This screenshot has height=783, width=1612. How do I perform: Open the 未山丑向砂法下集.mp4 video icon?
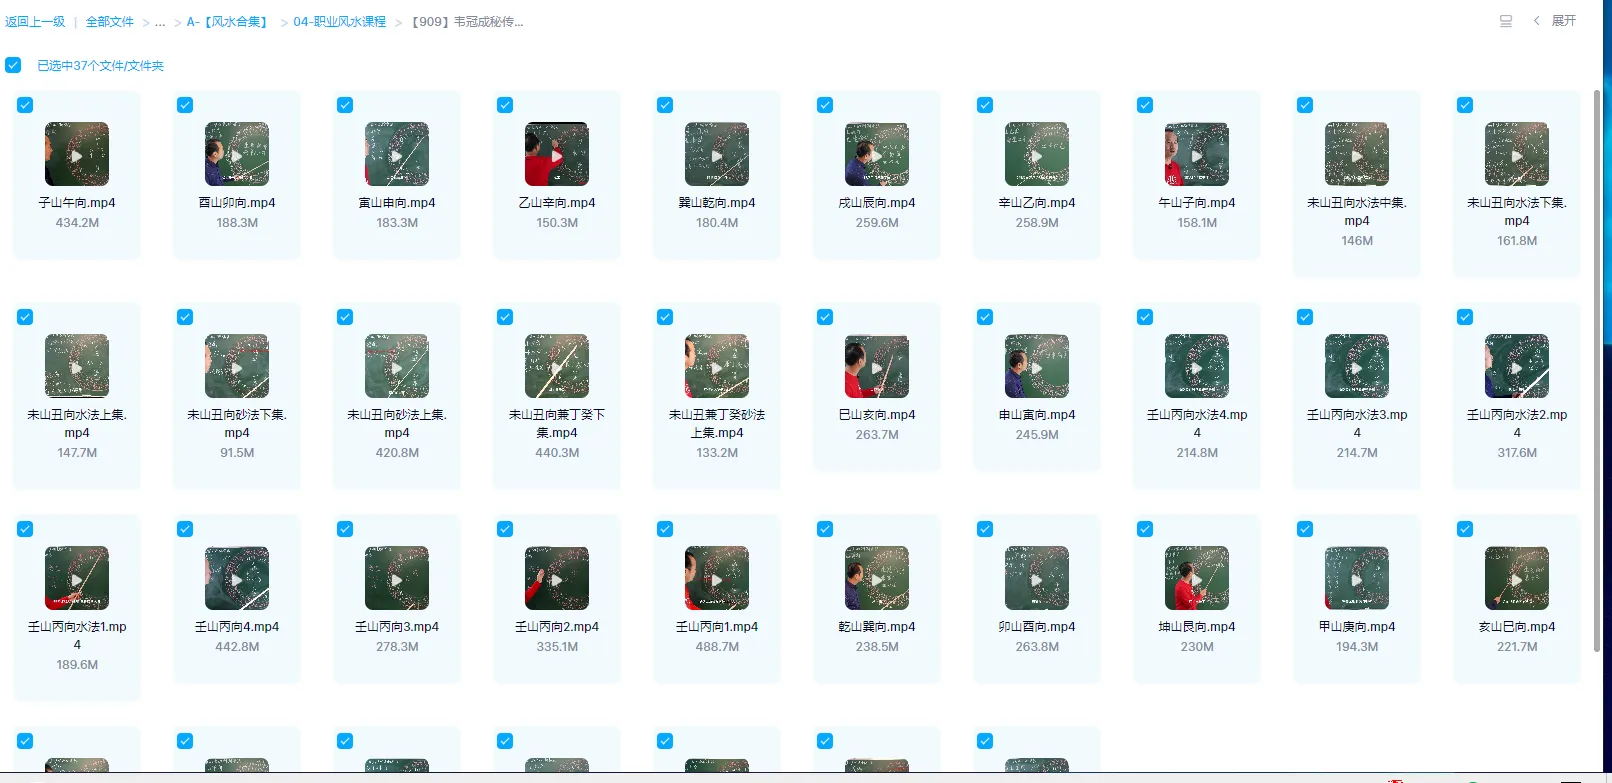[237, 366]
